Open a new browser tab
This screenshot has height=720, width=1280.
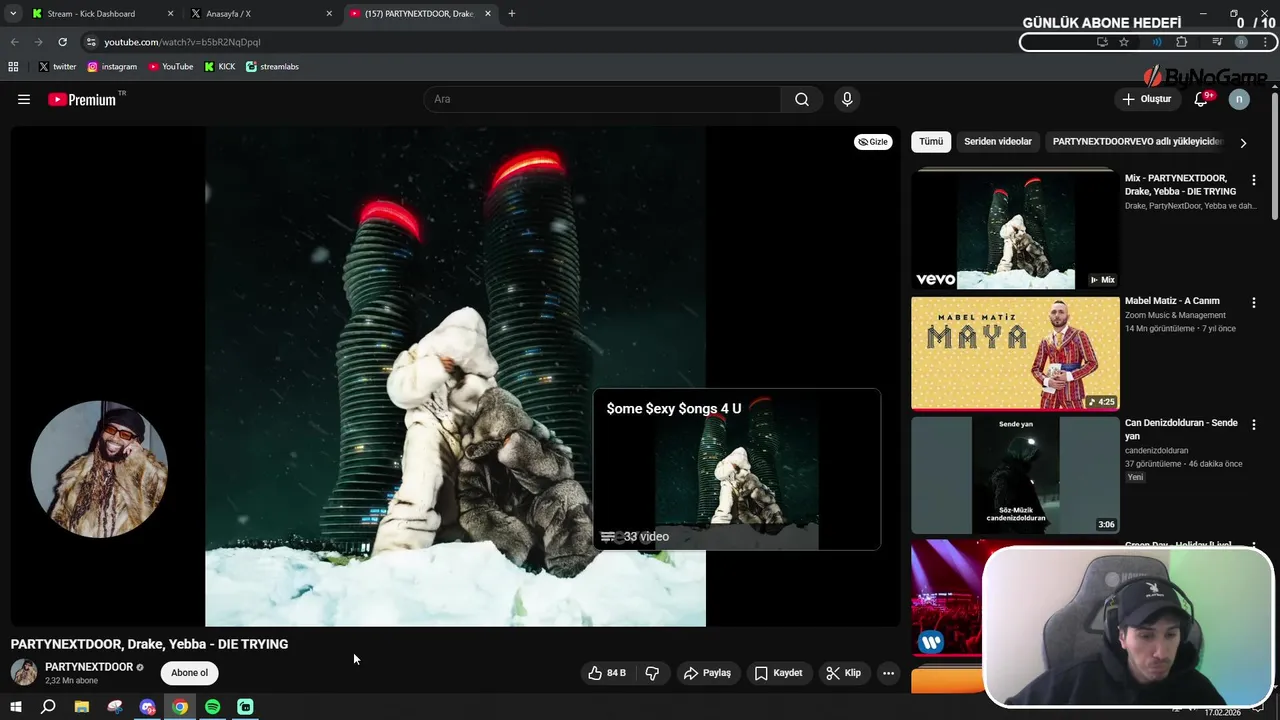tap(511, 14)
